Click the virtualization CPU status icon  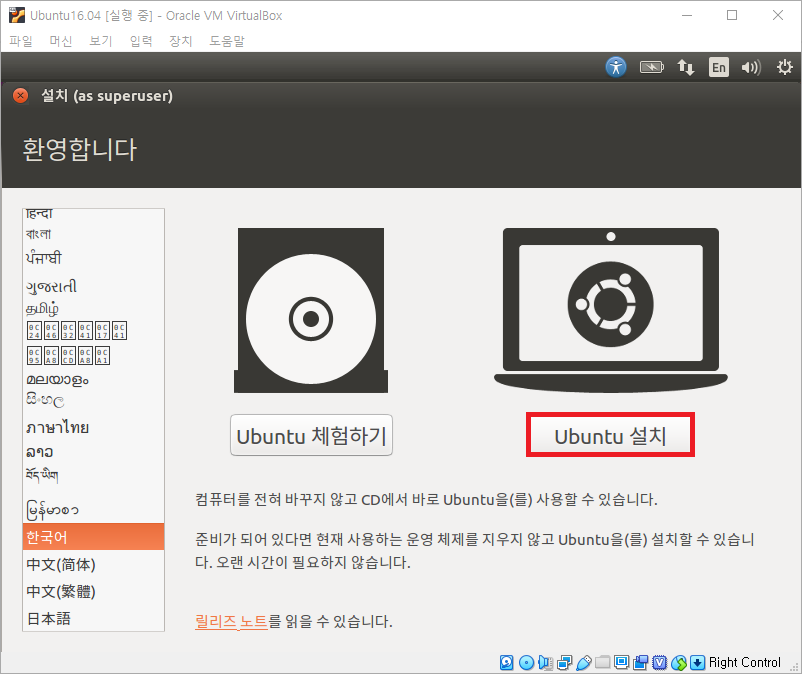tap(660, 662)
